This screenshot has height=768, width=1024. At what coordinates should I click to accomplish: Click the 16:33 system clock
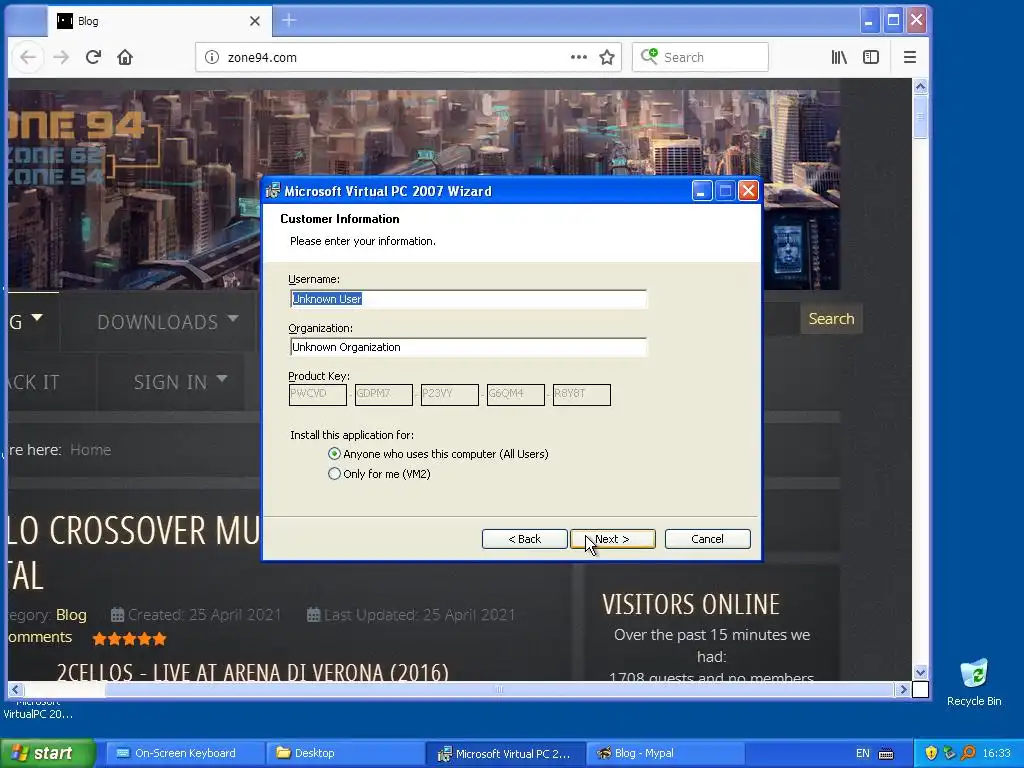(x=997, y=753)
